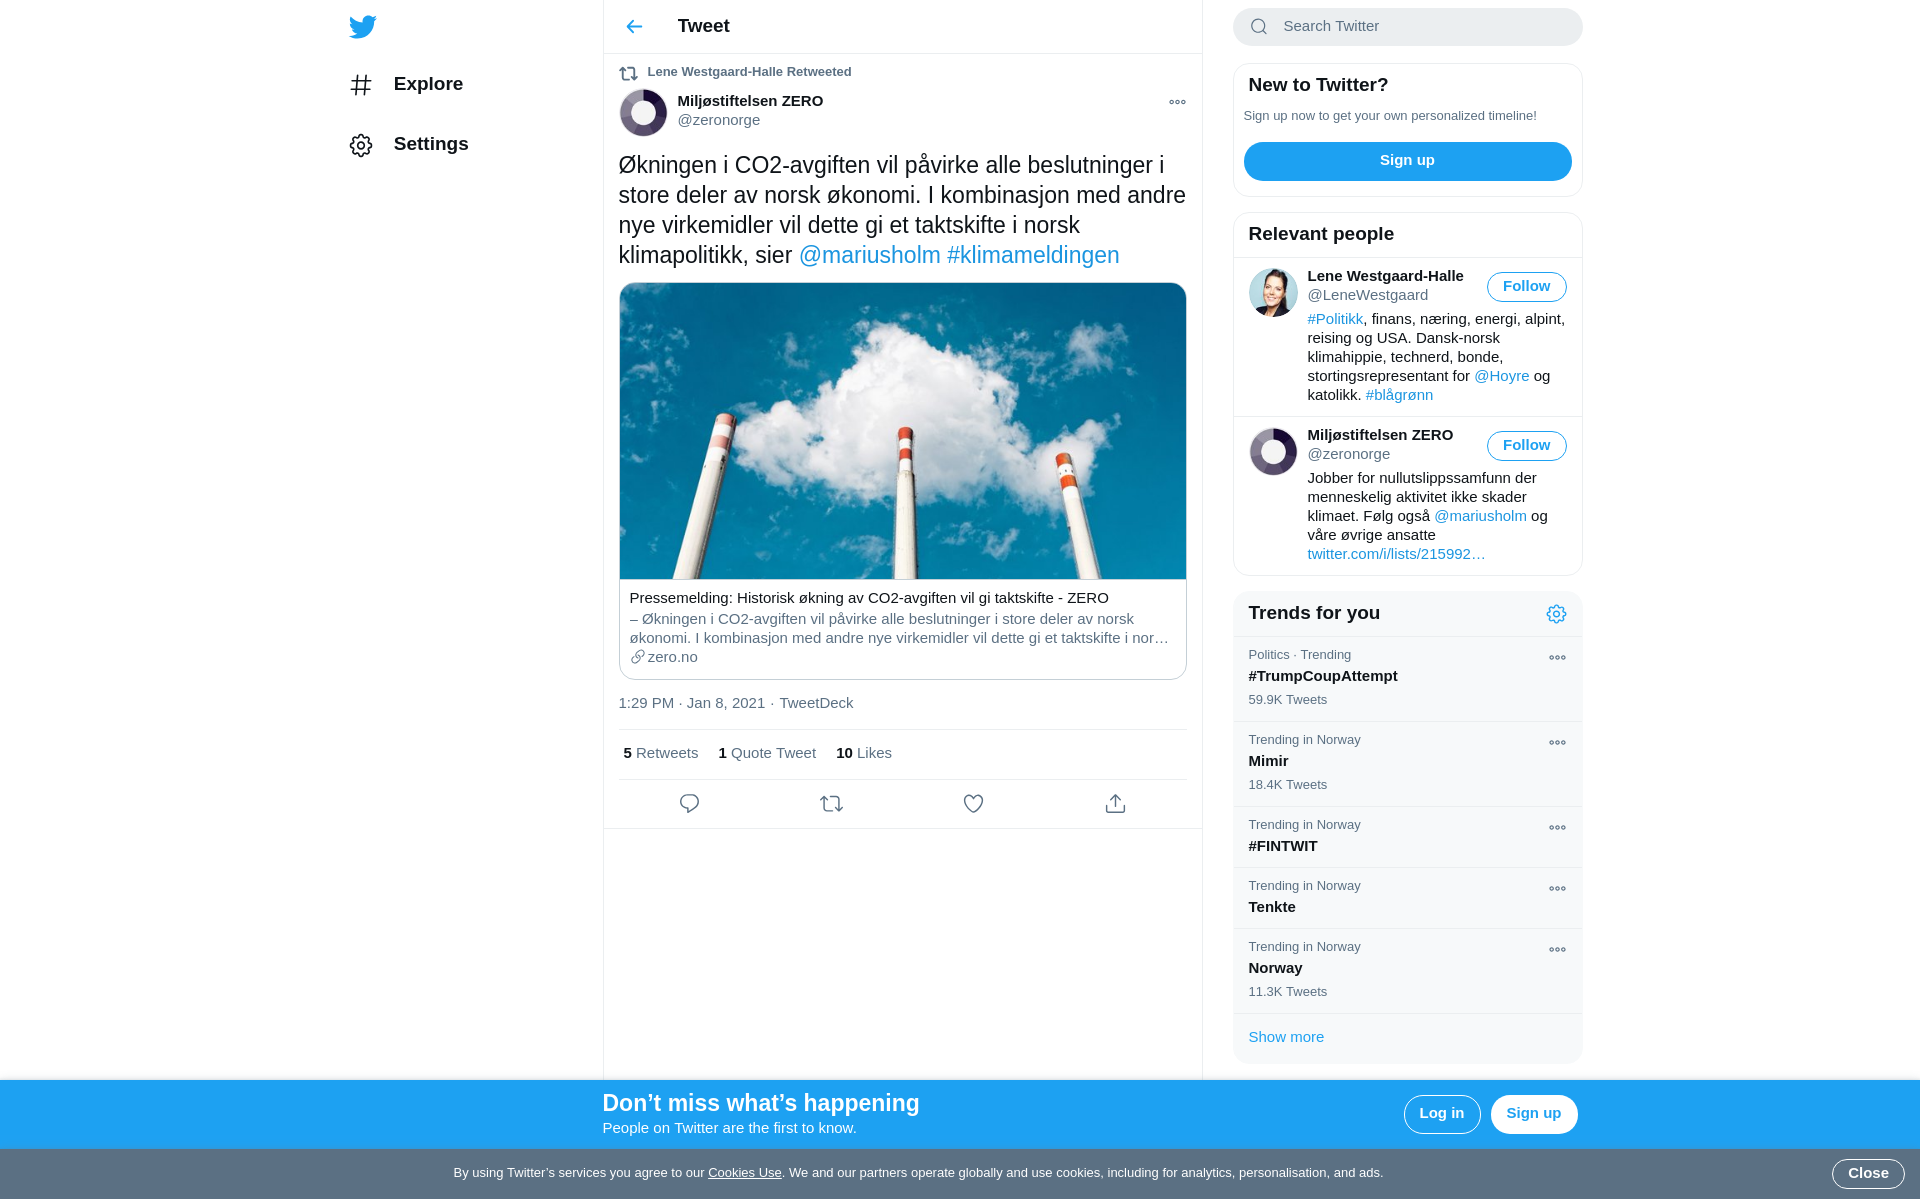
Task: Open the #blågrønn hashtag in Lene's bio
Action: [x=1399, y=395]
